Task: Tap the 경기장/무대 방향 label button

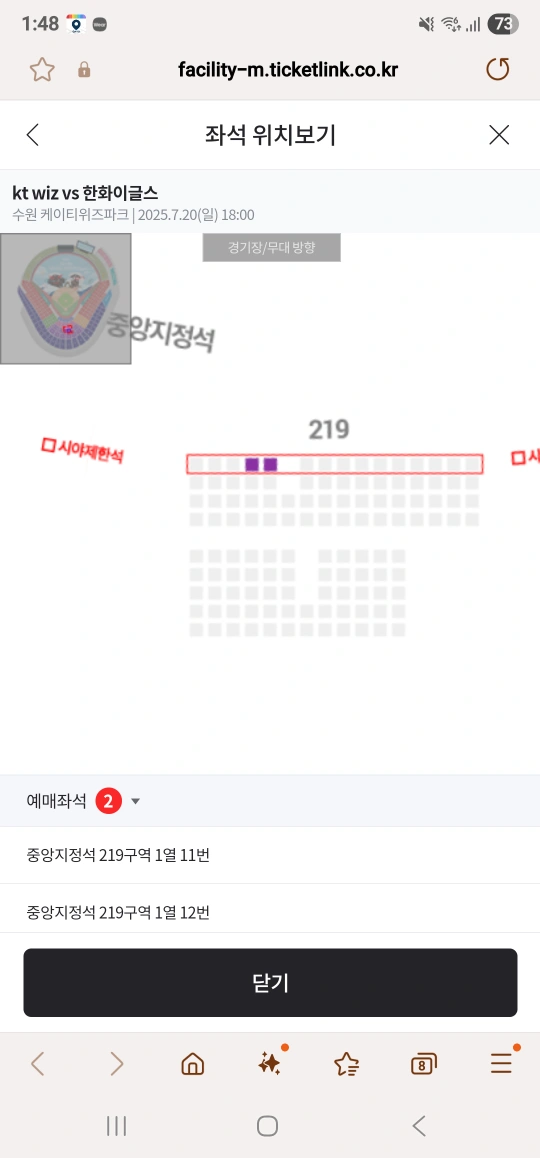Action: [x=272, y=247]
